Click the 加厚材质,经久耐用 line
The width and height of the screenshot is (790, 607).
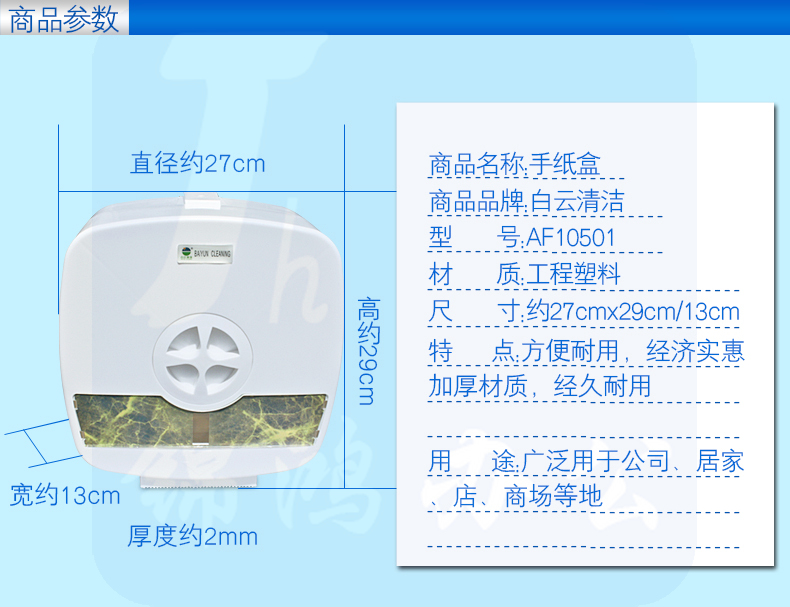tap(540, 385)
